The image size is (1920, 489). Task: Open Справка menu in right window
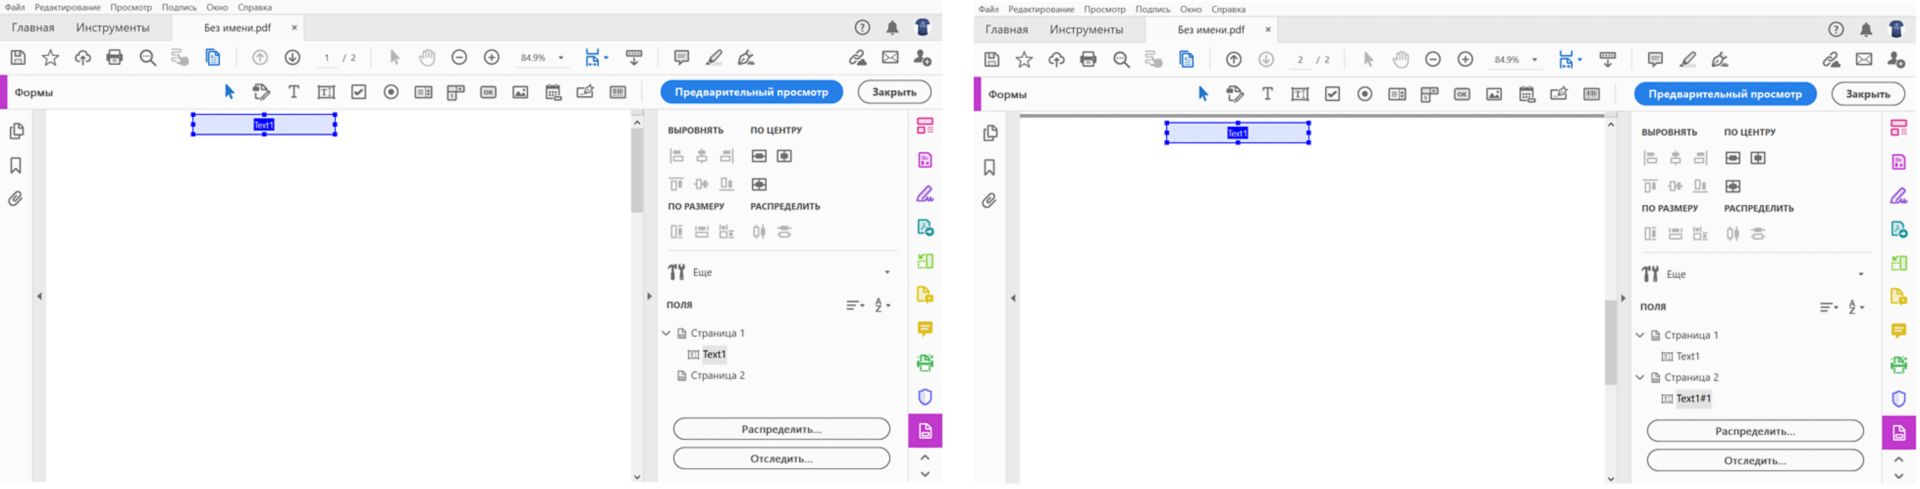[x=1228, y=9]
